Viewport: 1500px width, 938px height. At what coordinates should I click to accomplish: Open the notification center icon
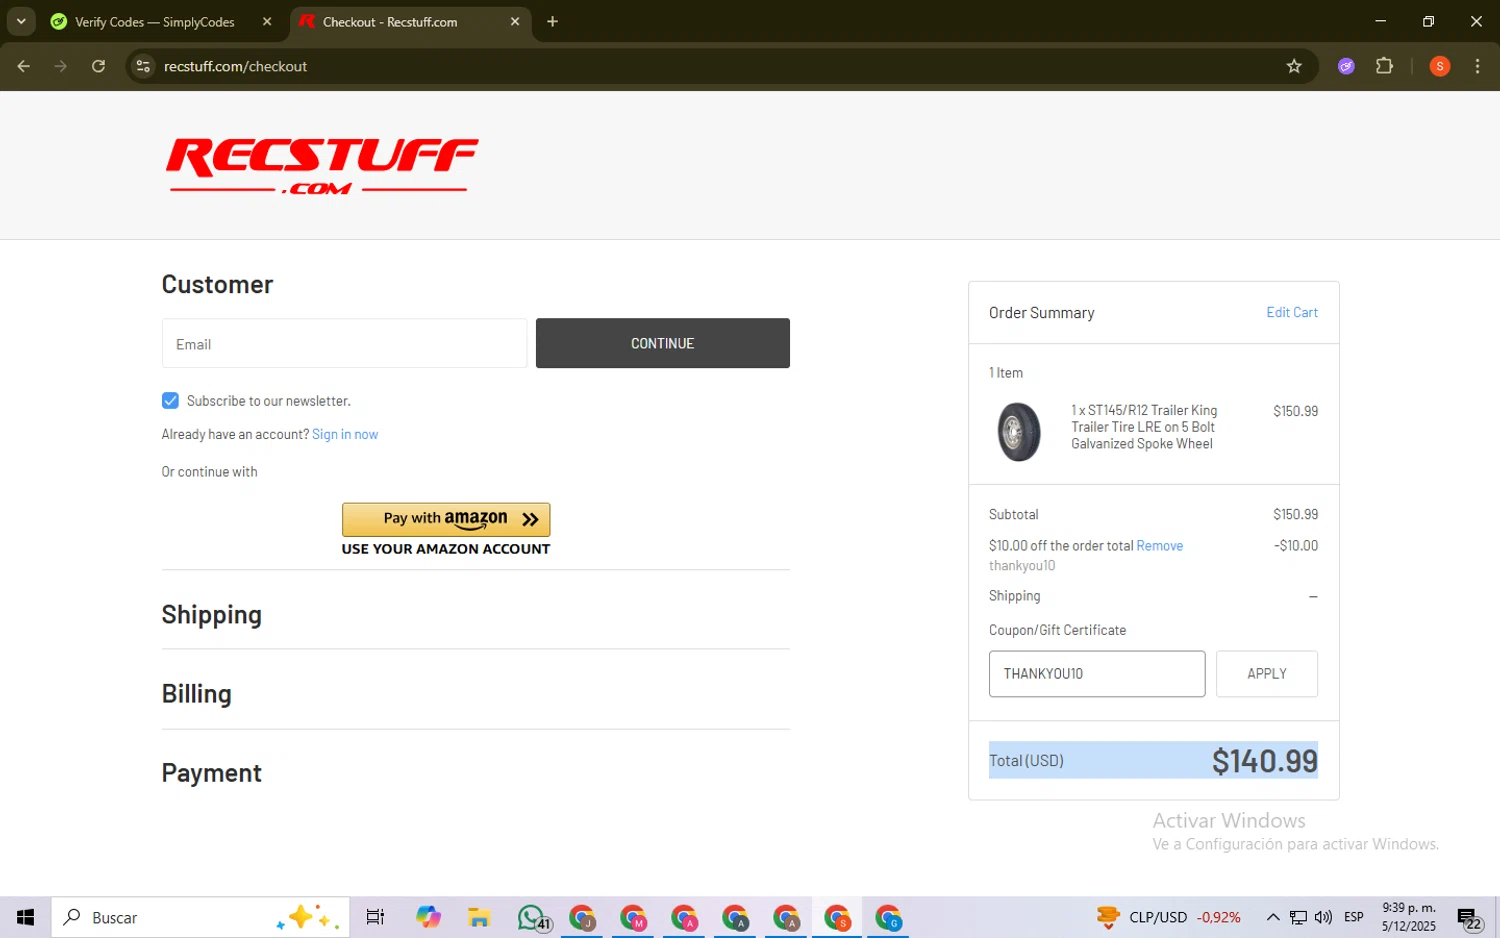coord(1468,918)
